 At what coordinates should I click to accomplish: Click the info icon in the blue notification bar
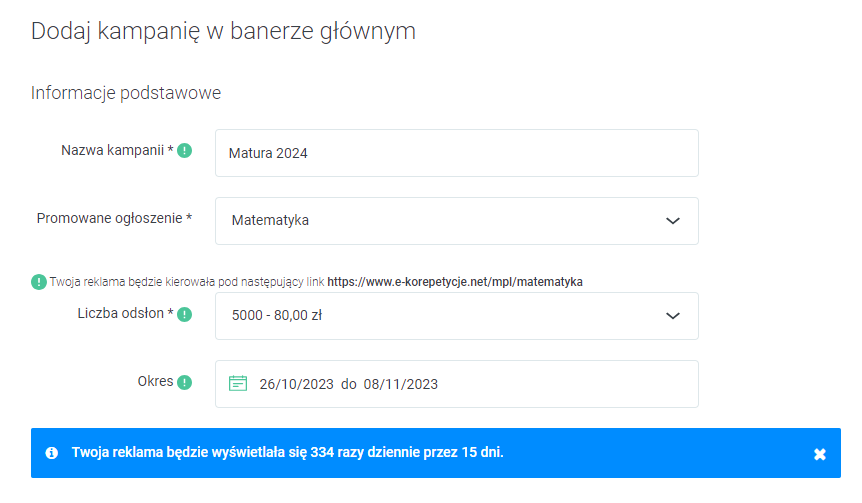[51, 453]
